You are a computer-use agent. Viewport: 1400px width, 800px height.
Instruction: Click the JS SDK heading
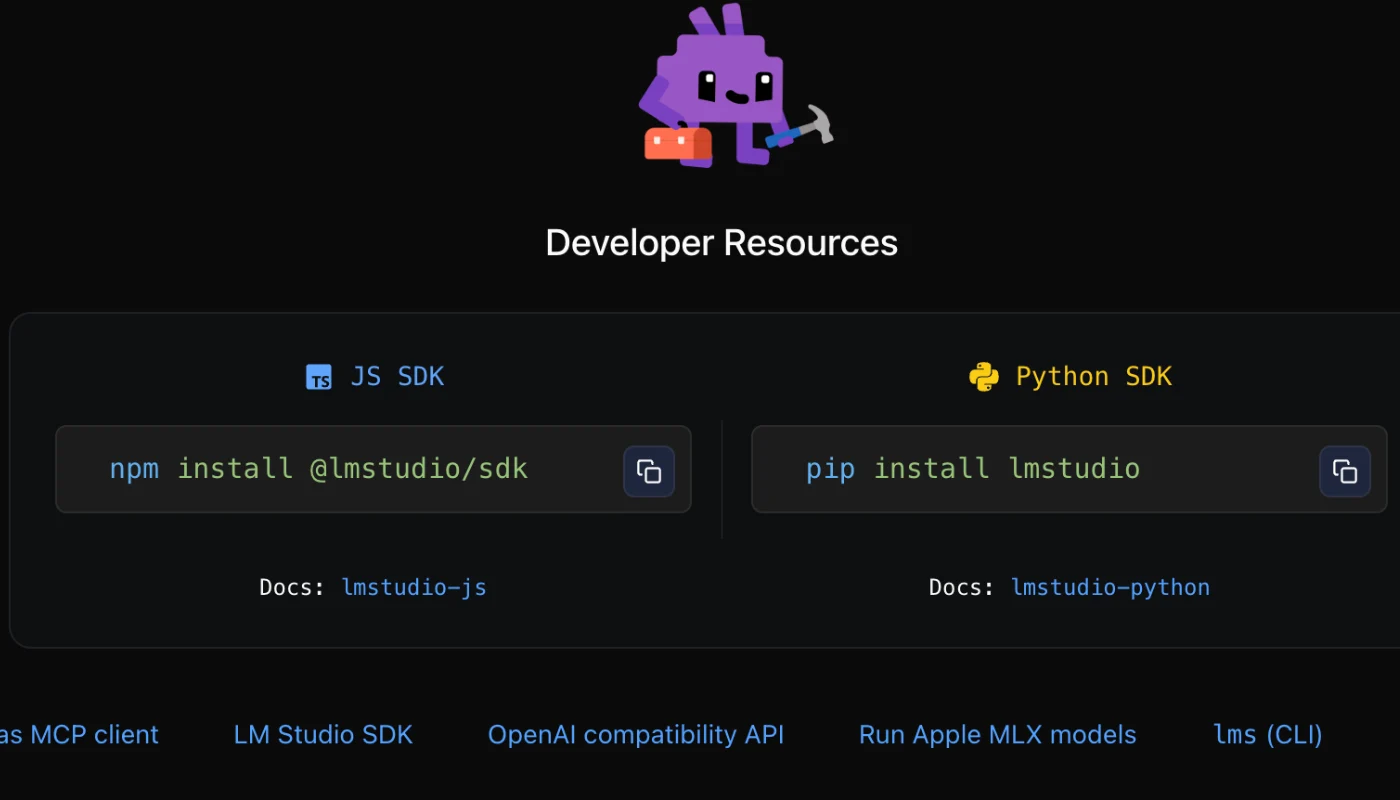[397, 377]
